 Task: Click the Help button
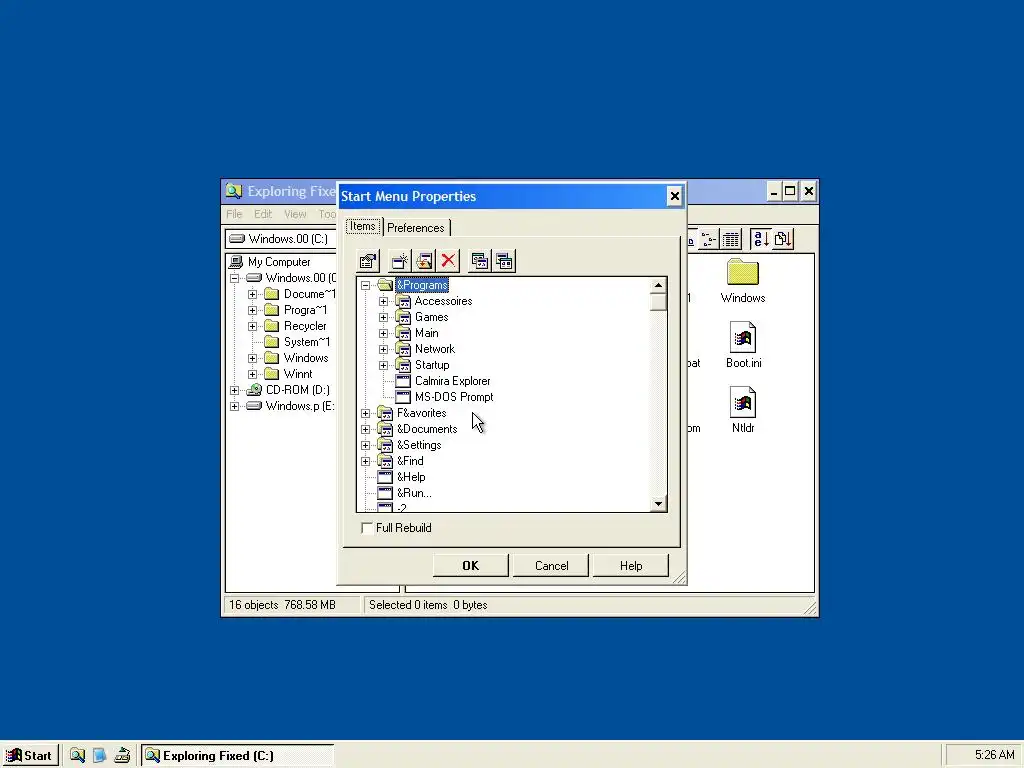tap(631, 566)
